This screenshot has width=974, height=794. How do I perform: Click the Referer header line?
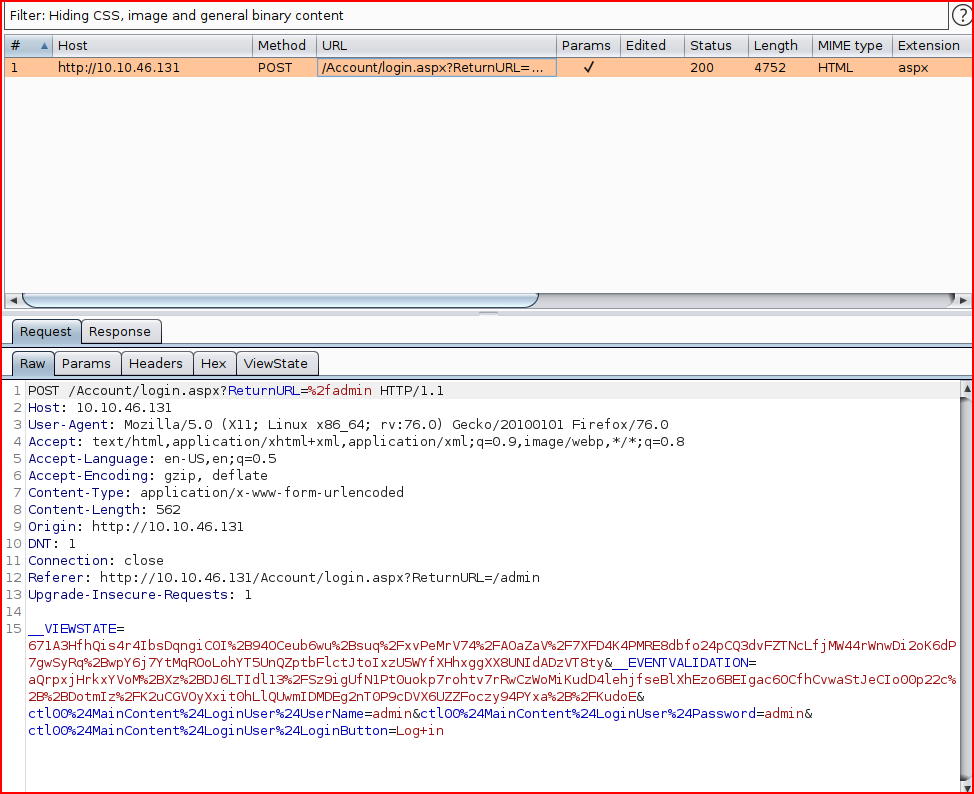click(284, 578)
